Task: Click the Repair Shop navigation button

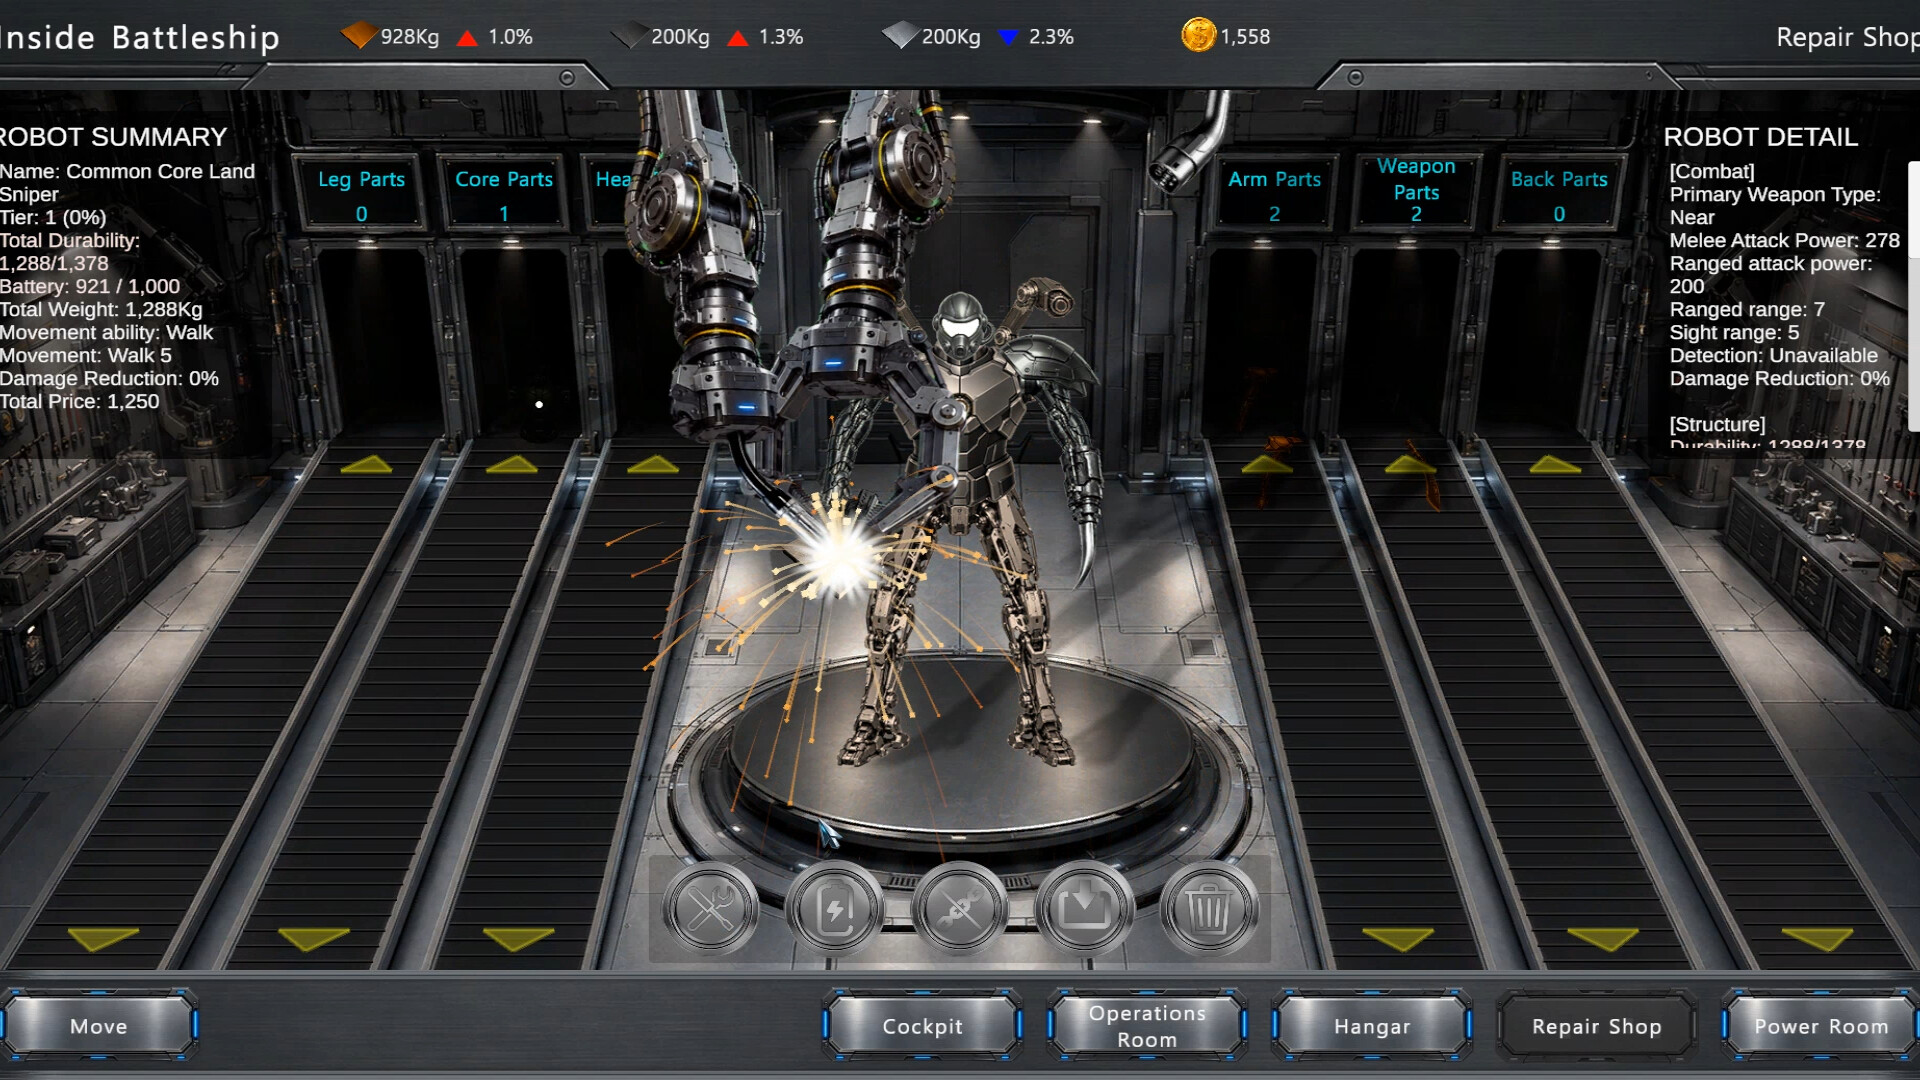Action: pyautogui.click(x=1597, y=1026)
